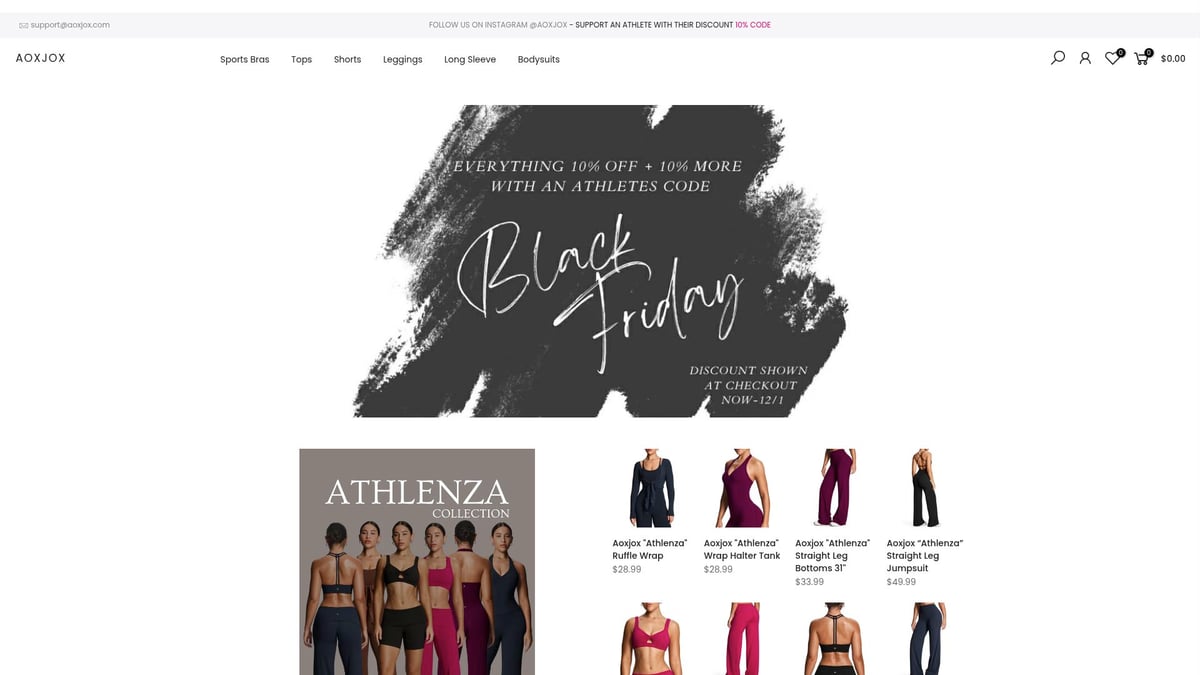View the Straight Leg Bottoms 31" product image
1200x675 pixels.
(834, 488)
